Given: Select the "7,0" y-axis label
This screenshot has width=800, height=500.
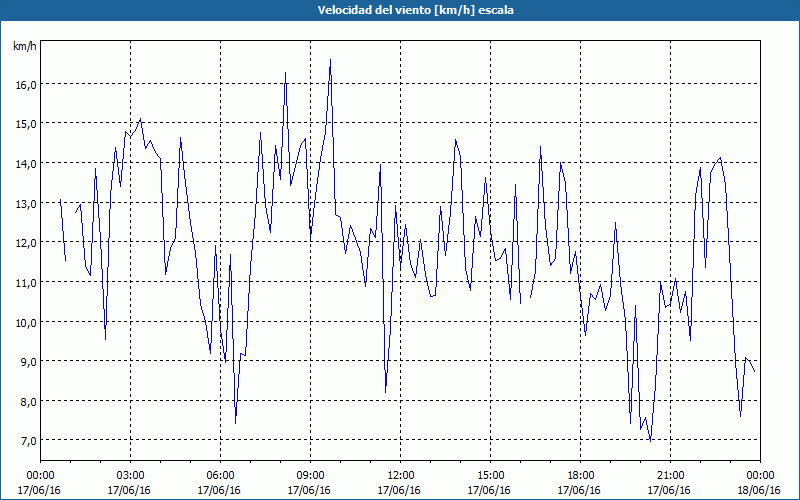Looking at the screenshot, I should [x=28, y=441].
